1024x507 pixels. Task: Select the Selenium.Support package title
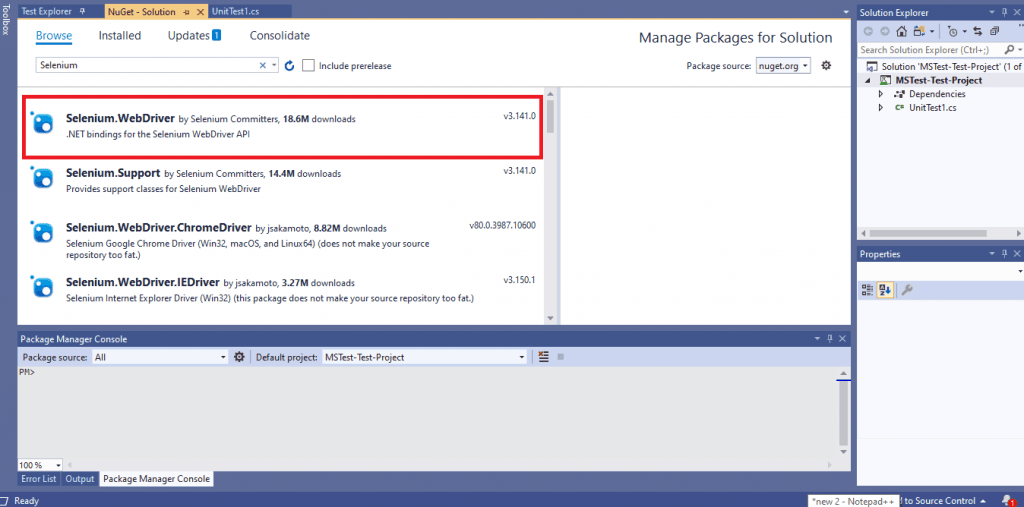tap(113, 173)
